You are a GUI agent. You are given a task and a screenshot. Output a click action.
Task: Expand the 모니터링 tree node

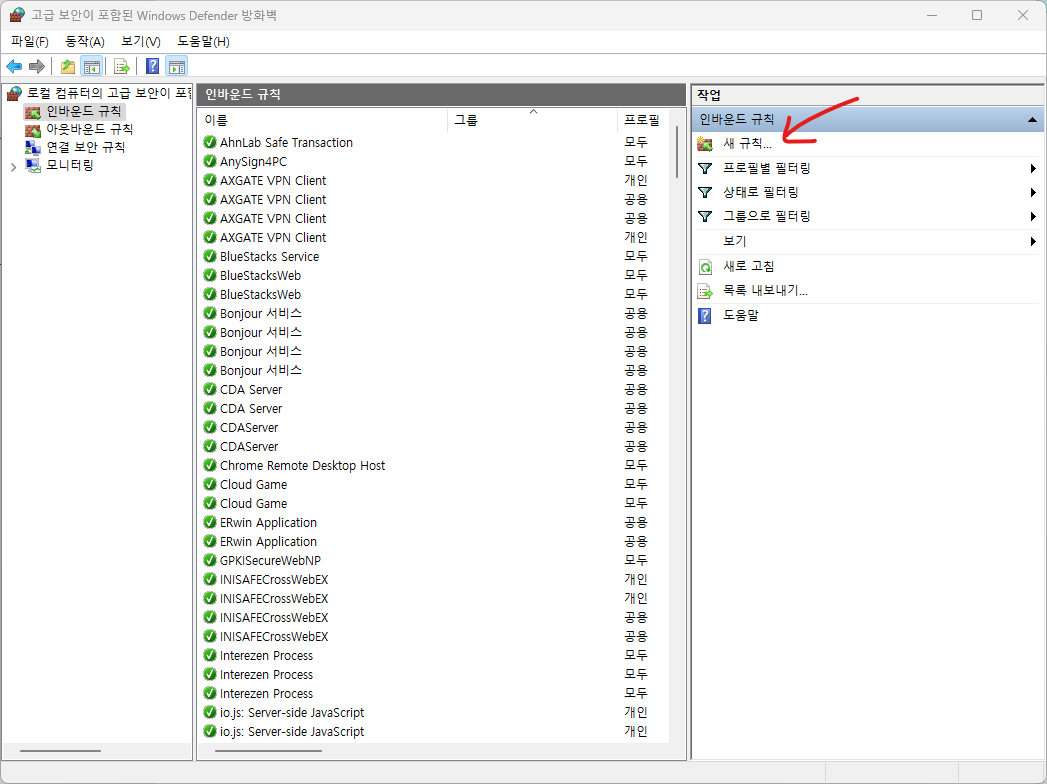point(13,167)
